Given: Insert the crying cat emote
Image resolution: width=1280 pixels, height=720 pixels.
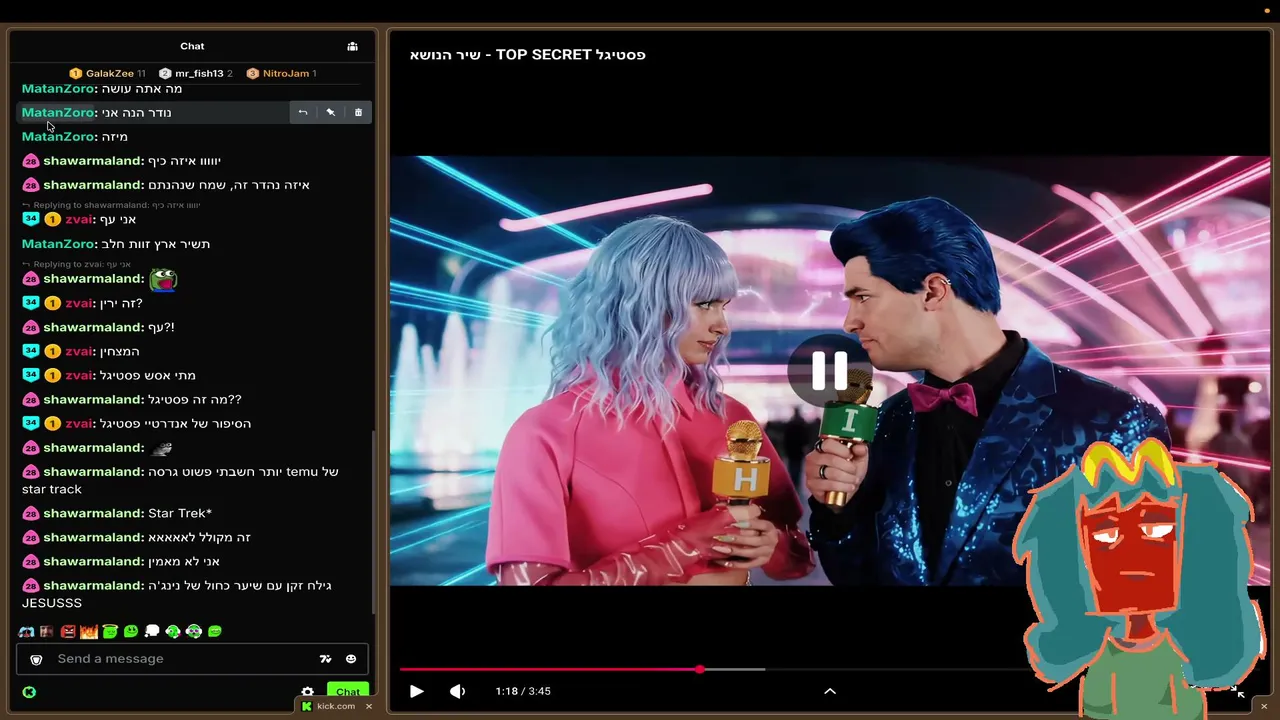Looking at the screenshot, I should point(26,631).
